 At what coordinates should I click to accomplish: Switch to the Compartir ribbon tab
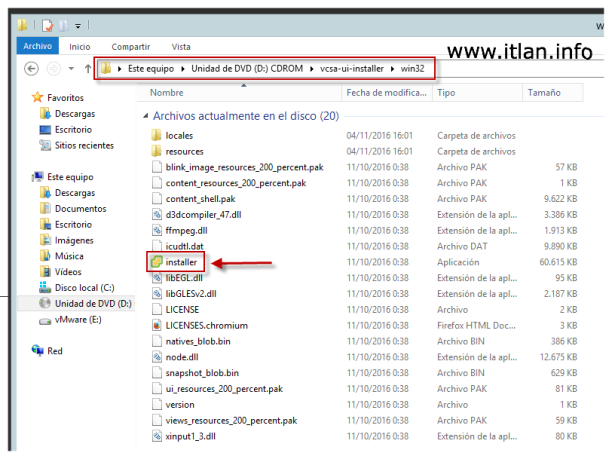tap(130, 46)
